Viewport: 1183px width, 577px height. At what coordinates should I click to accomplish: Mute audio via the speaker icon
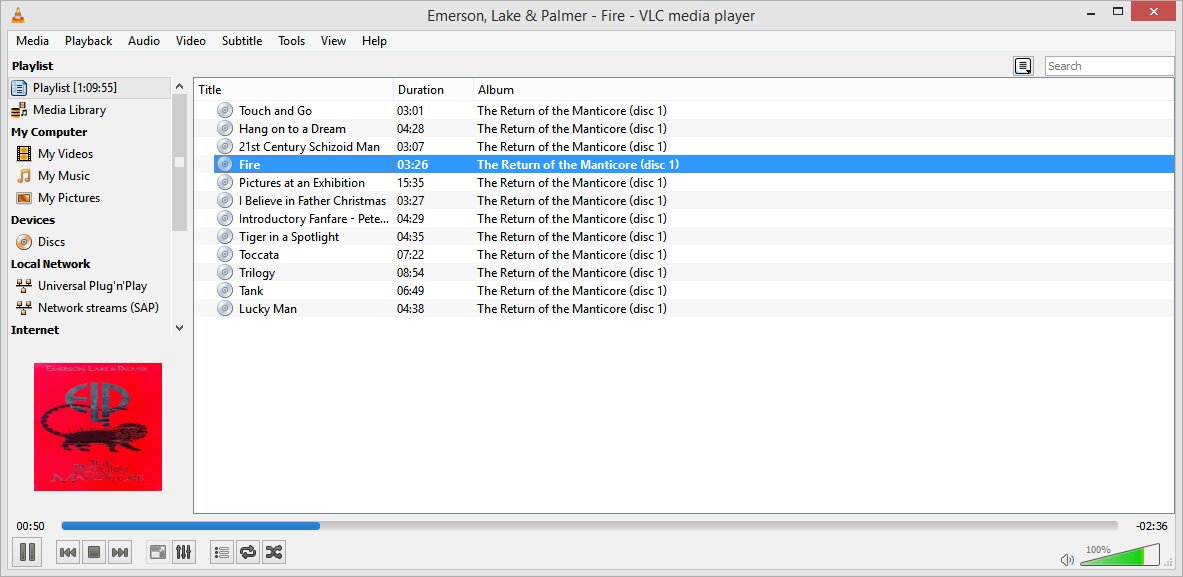[1067, 560]
